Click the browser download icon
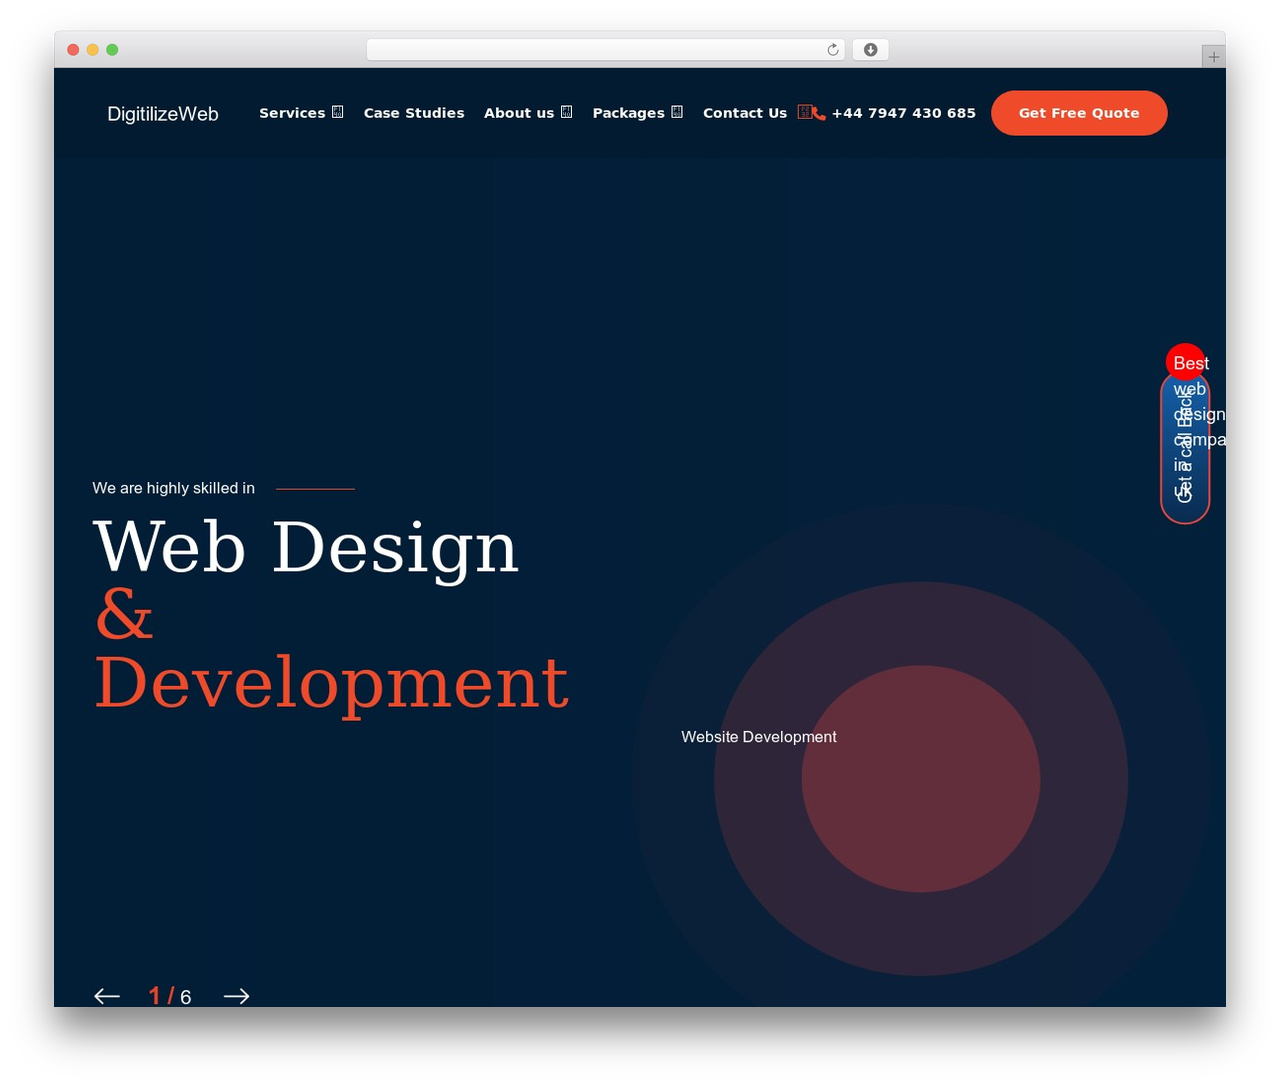 tap(871, 50)
